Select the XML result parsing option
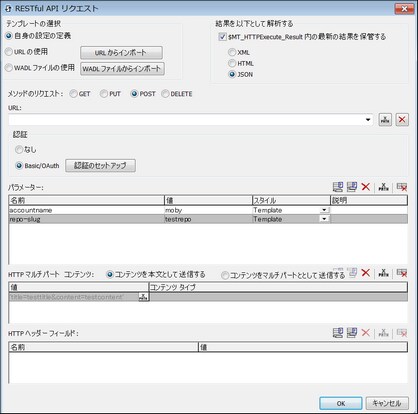 232,52
